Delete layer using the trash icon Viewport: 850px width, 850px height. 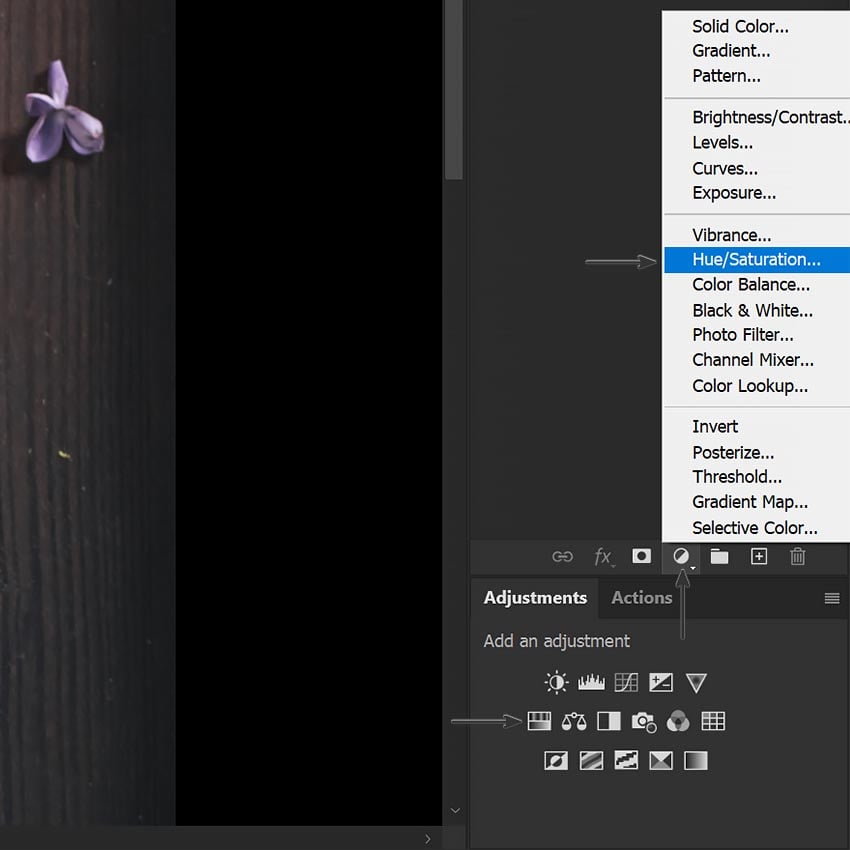click(797, 557)
